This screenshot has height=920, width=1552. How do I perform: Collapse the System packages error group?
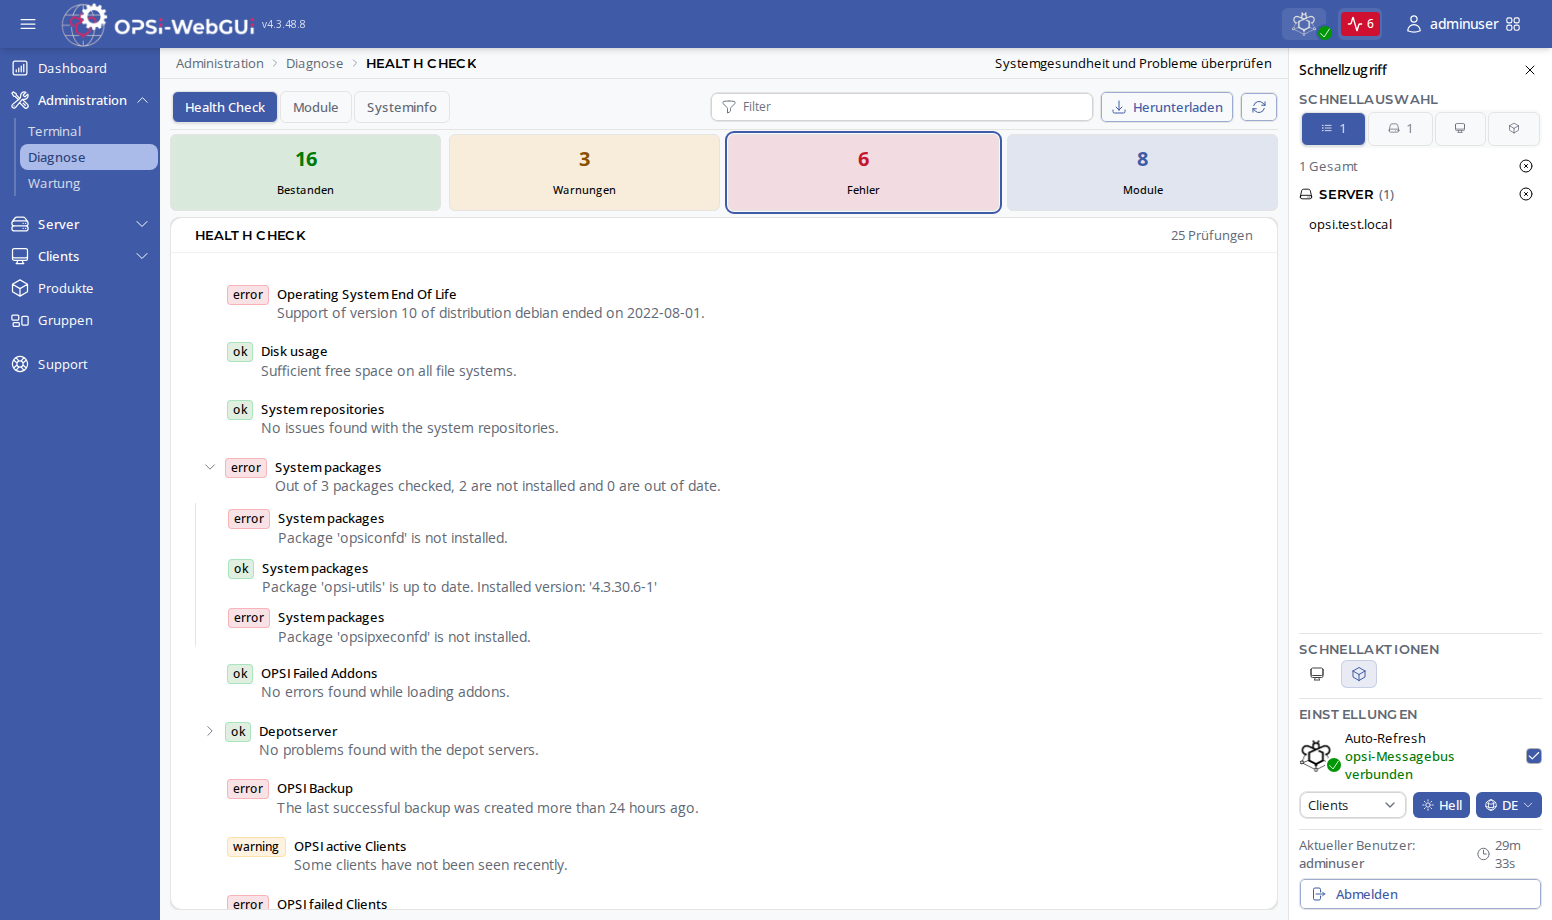tap(210, 467)
